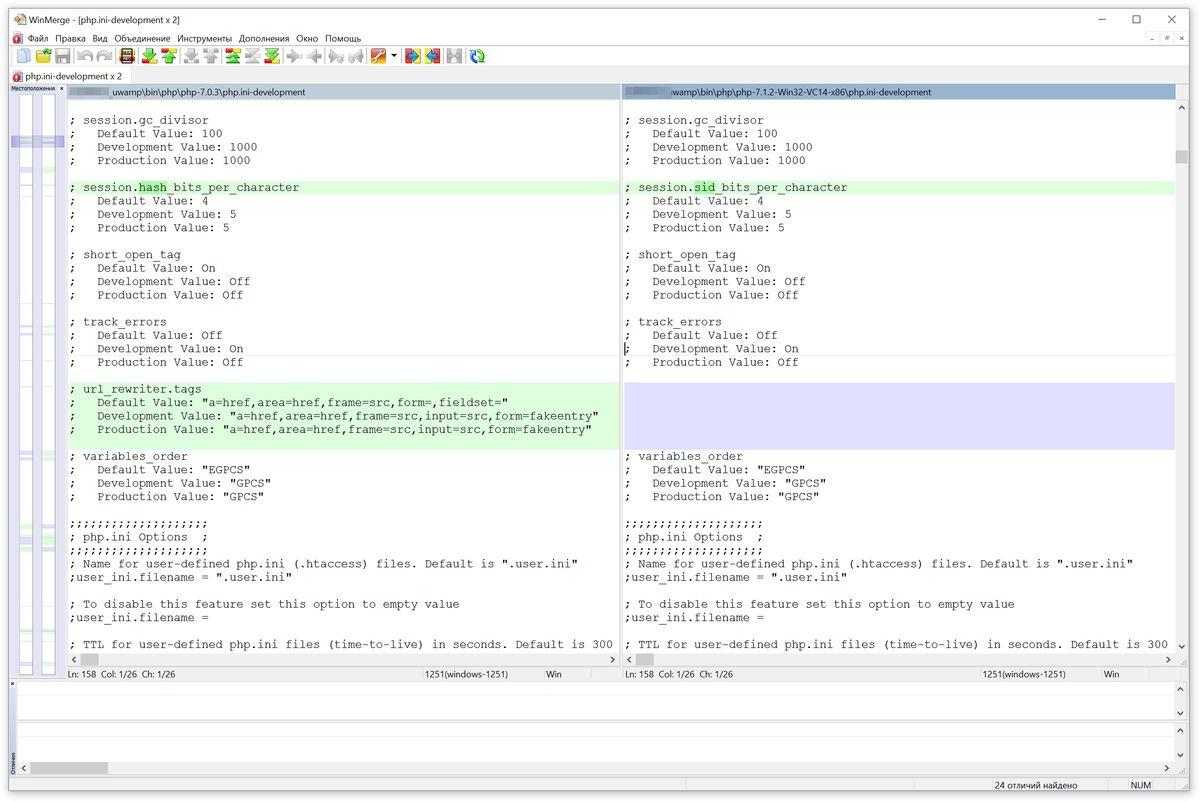Open files with the folder icon
The width and height of the screenshot is (1200, 802).
(x=43, y=56)
